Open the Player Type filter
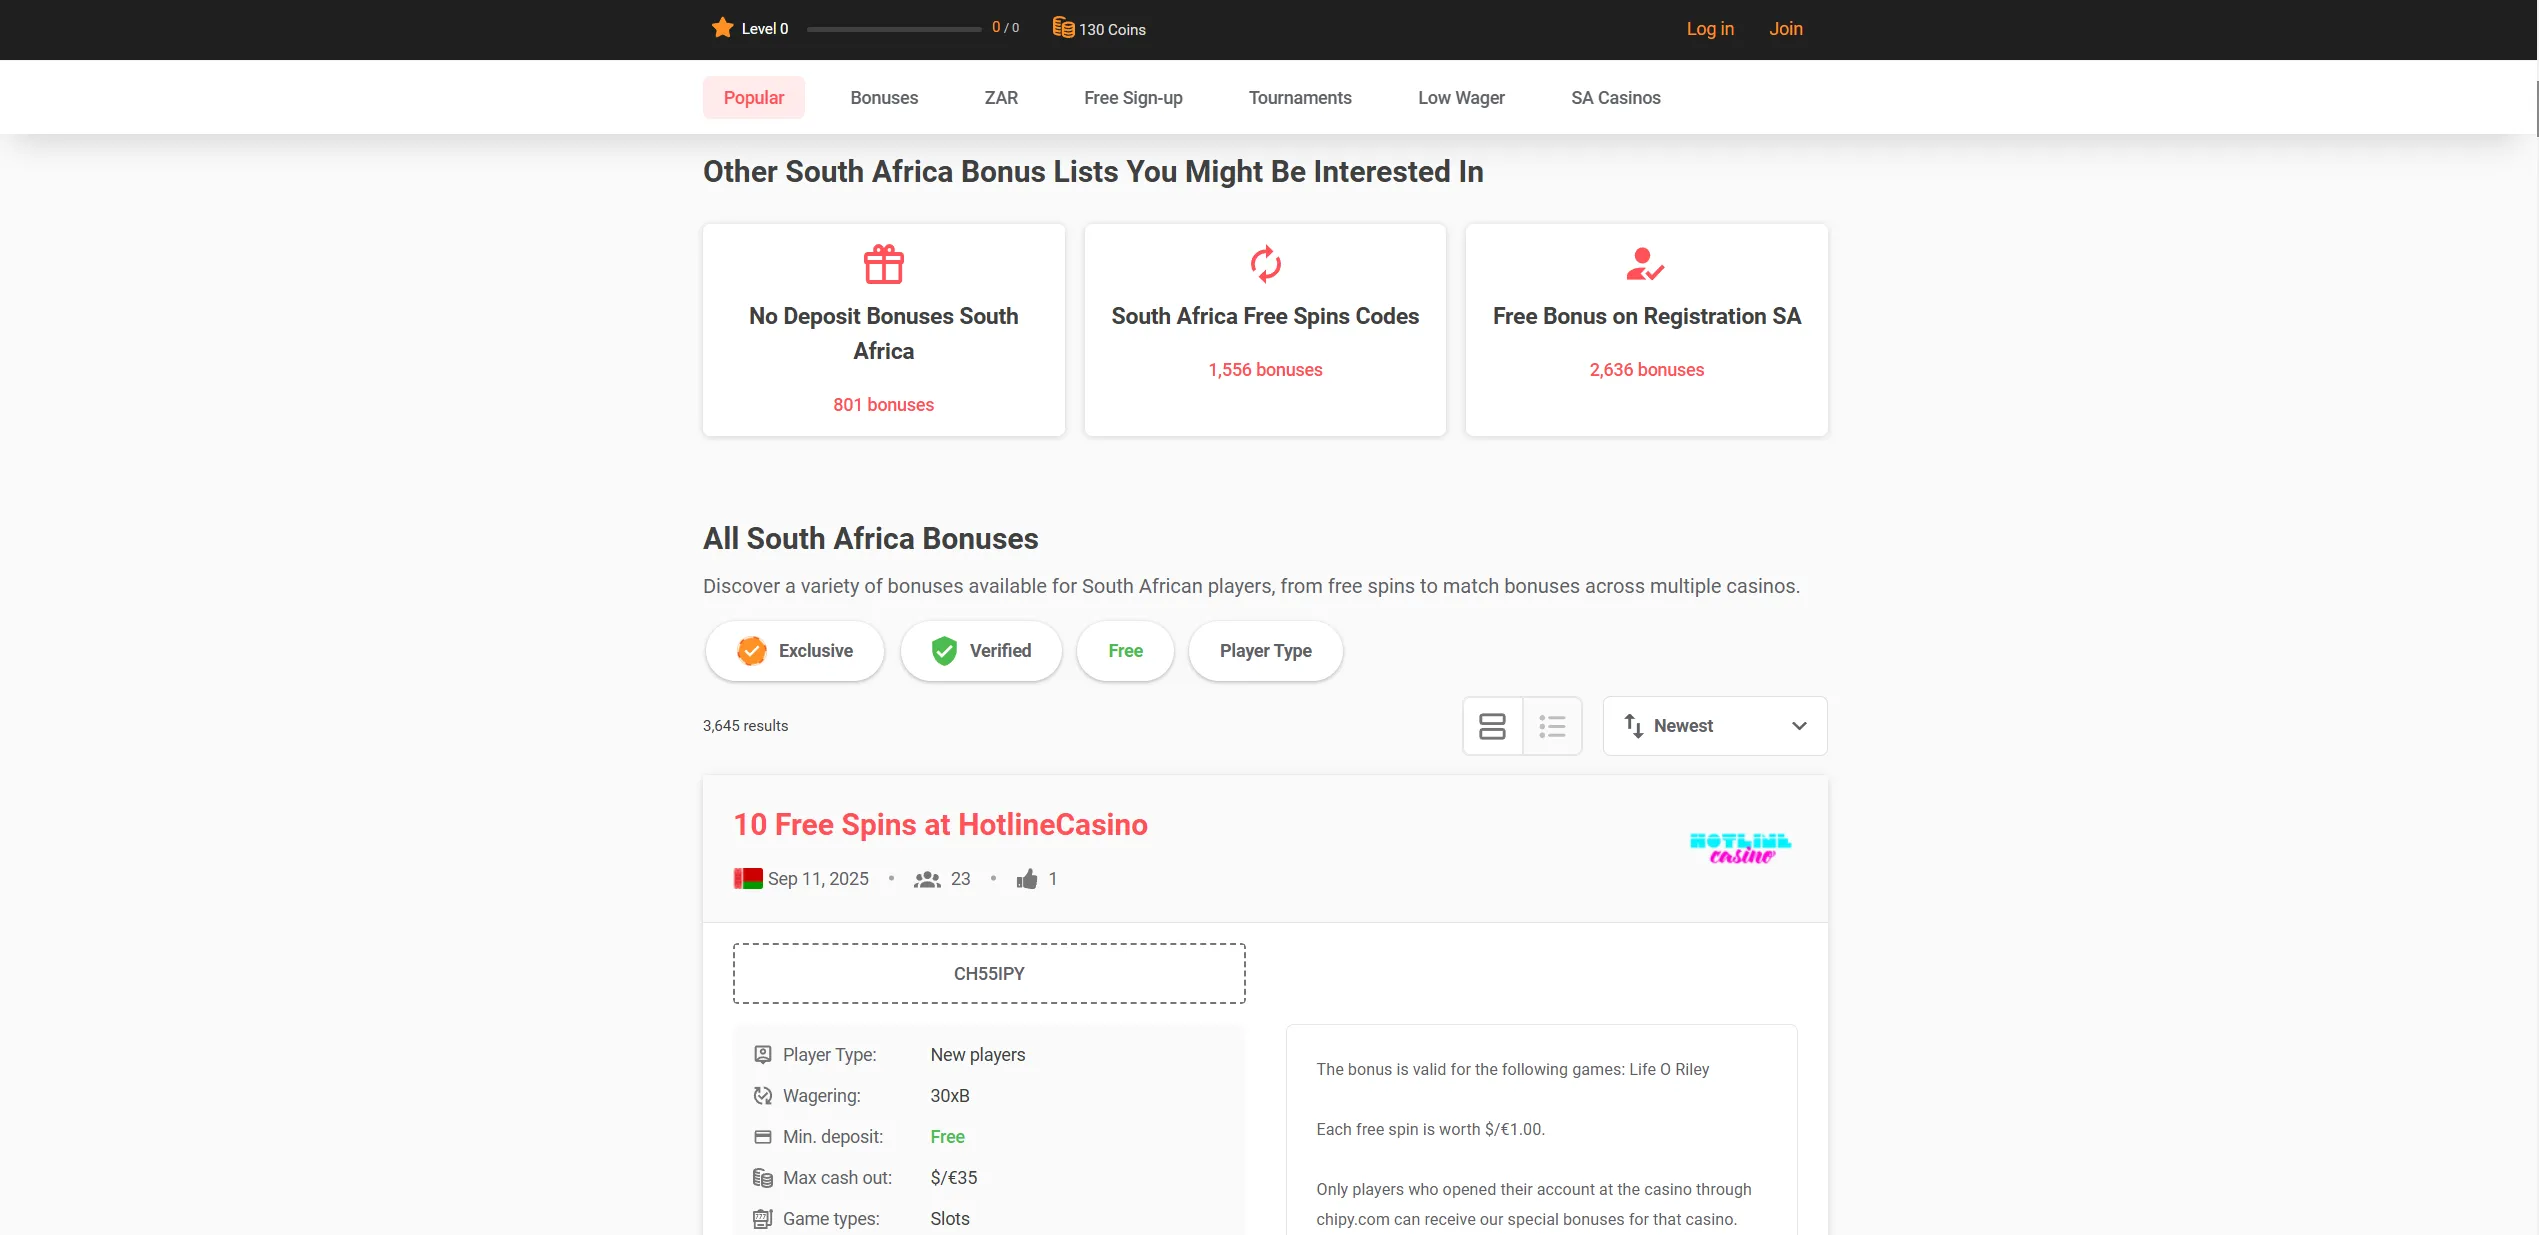2539x1235 pixels. (1265, 651)
